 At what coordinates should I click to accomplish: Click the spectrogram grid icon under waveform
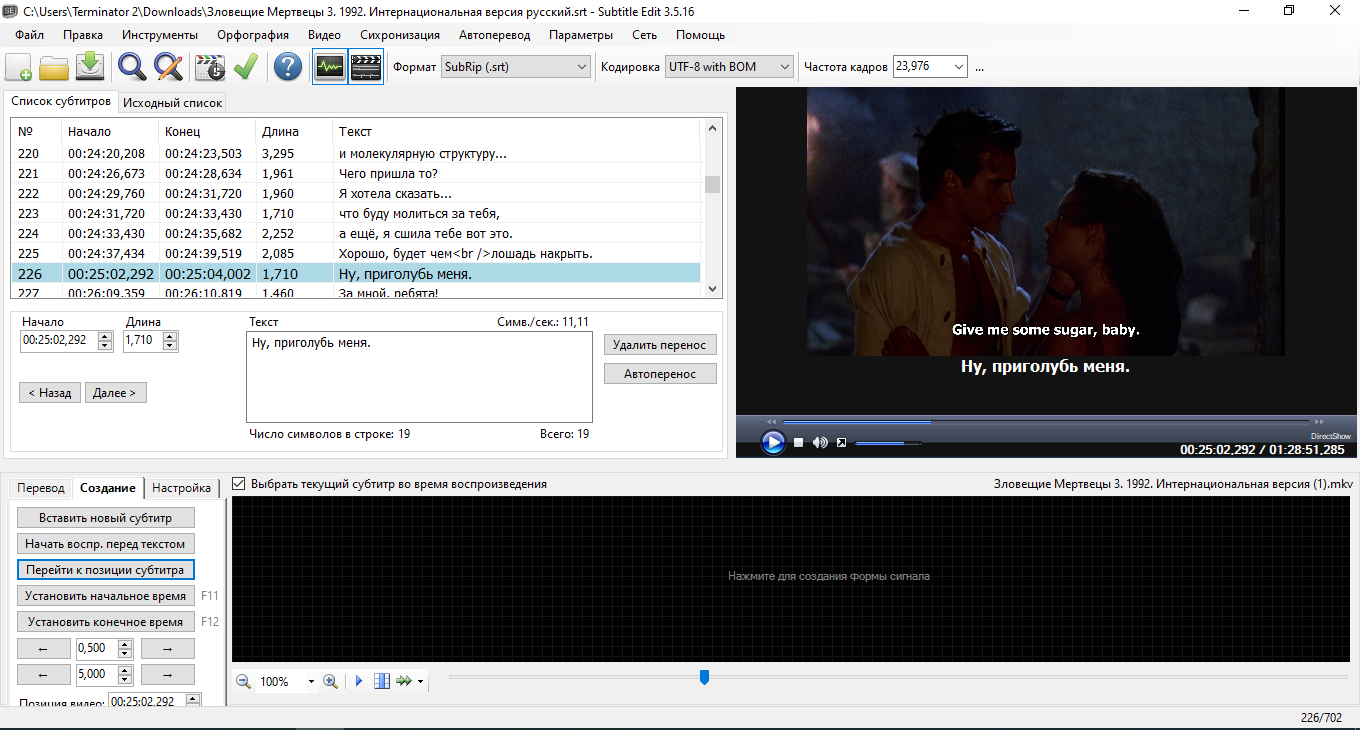pos(381,681)
